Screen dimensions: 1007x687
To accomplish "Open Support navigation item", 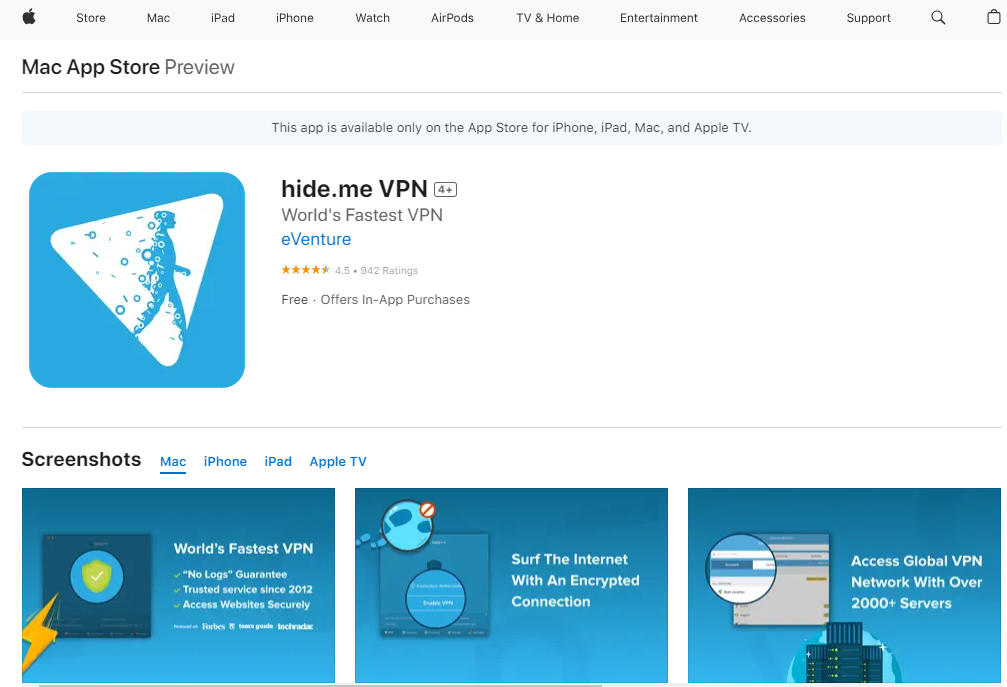I will [x=868, y=18].
